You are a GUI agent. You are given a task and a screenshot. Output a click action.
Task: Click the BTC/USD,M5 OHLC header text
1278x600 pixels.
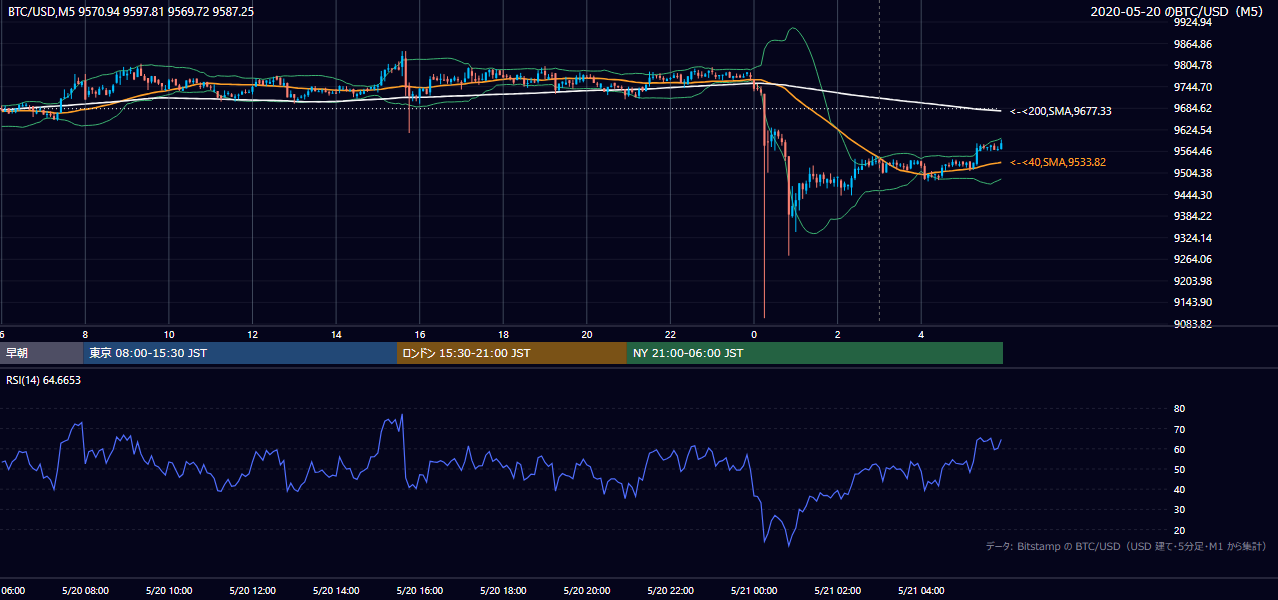pos(130,11)
